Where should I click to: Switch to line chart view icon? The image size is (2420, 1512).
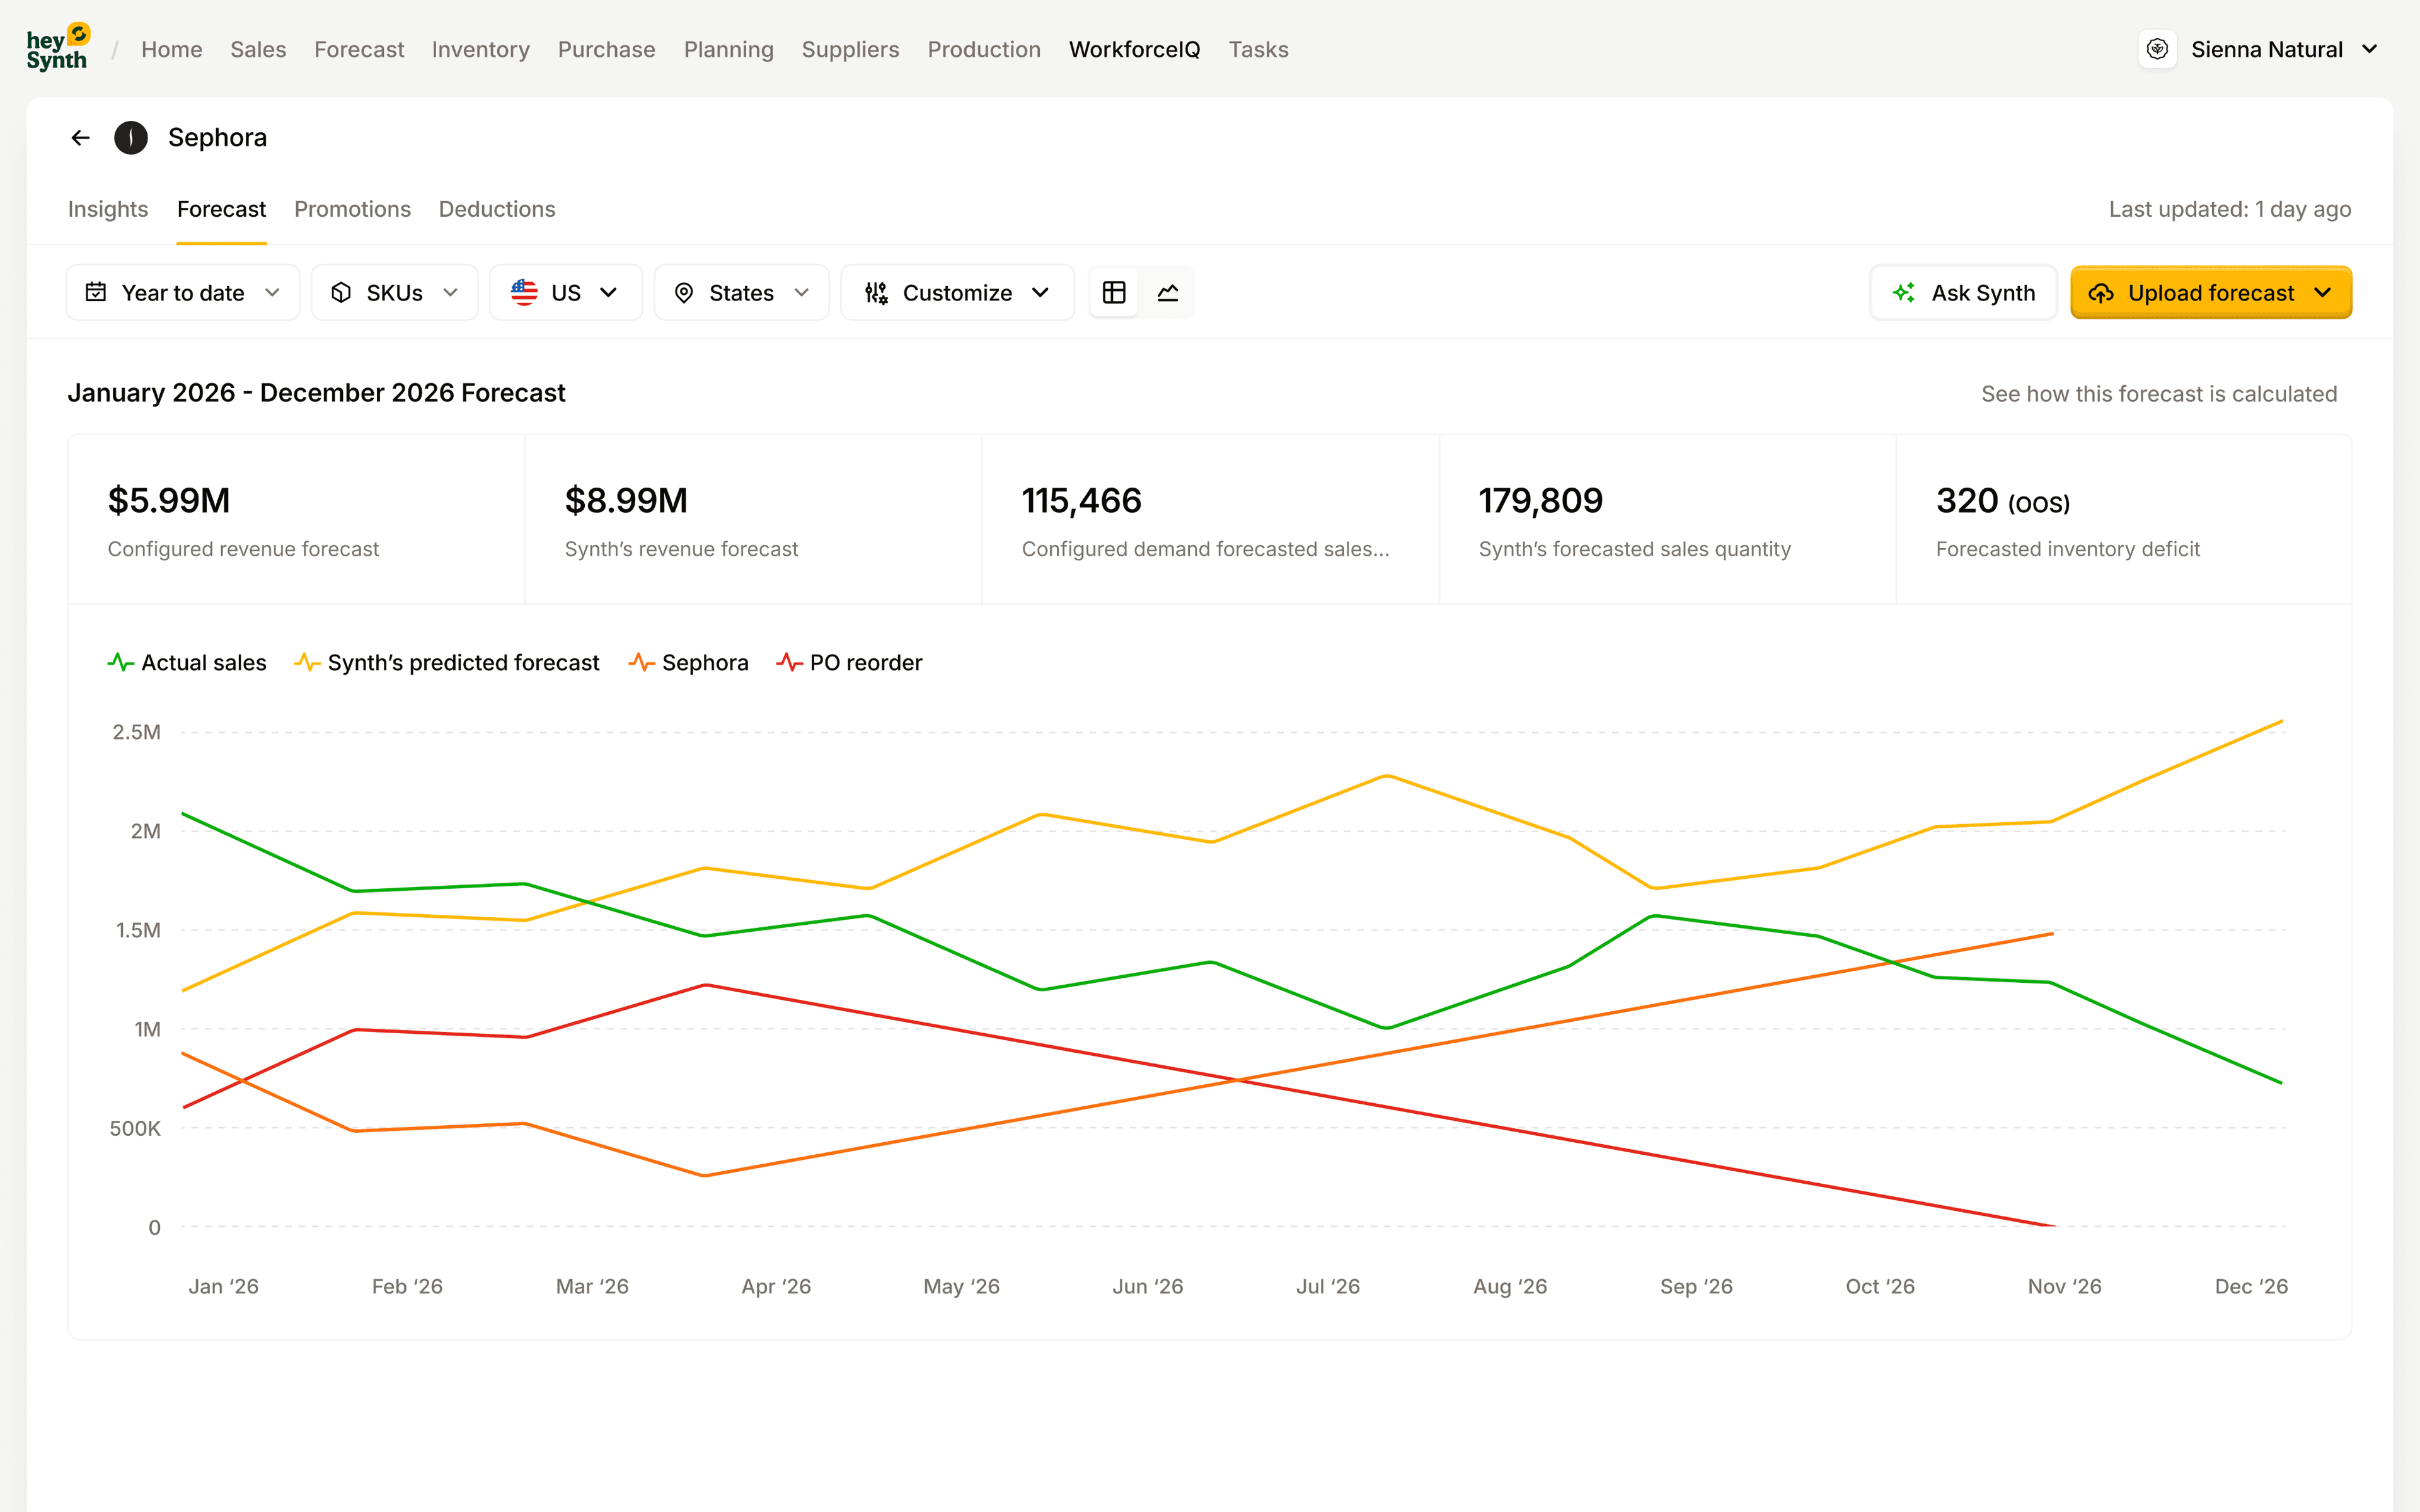[1167, 292]
